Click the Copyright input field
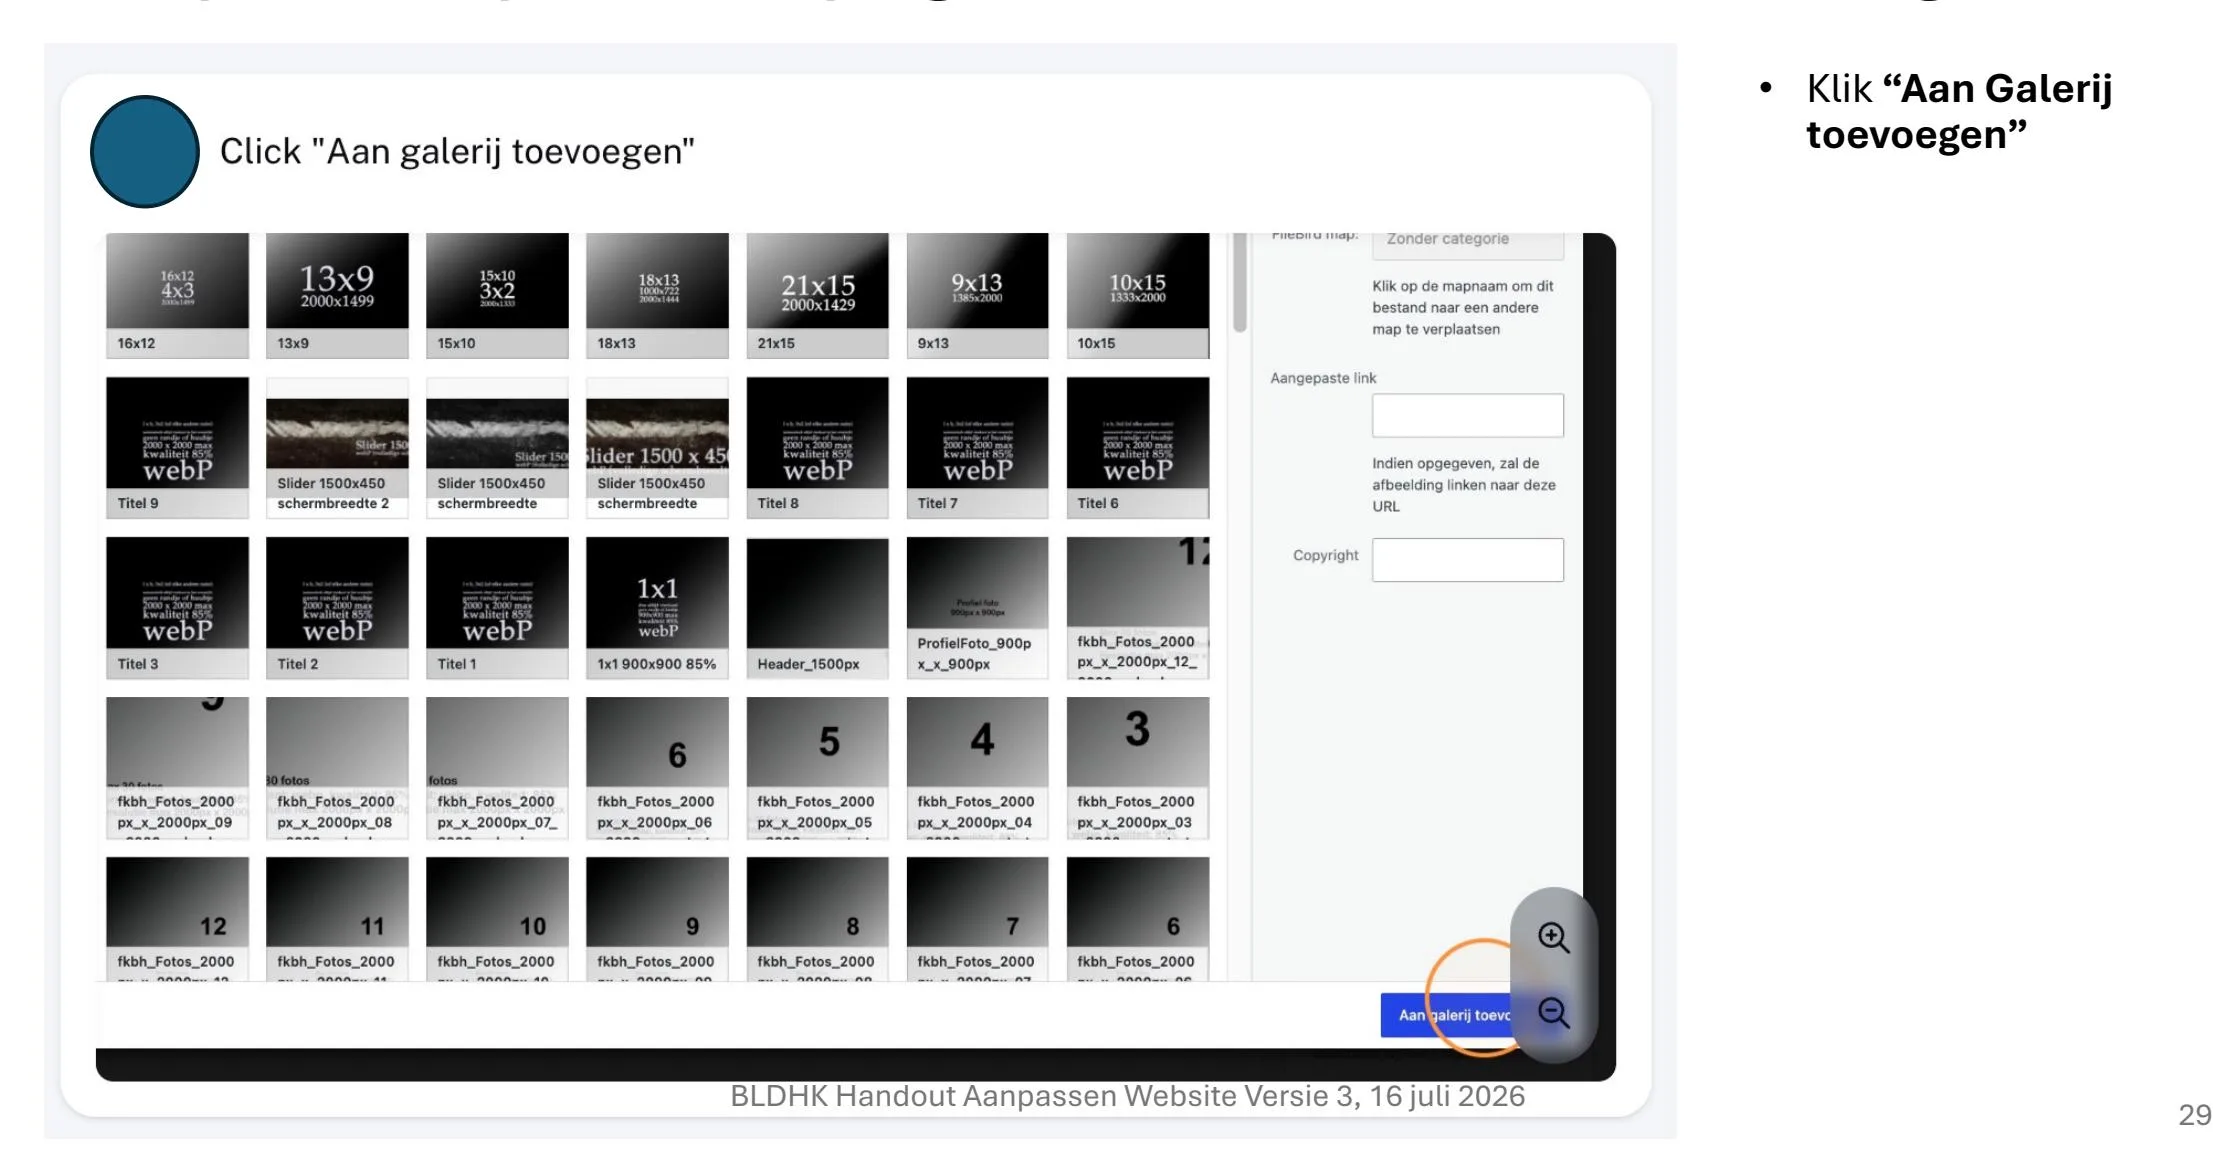 (x=1467, y=560)
